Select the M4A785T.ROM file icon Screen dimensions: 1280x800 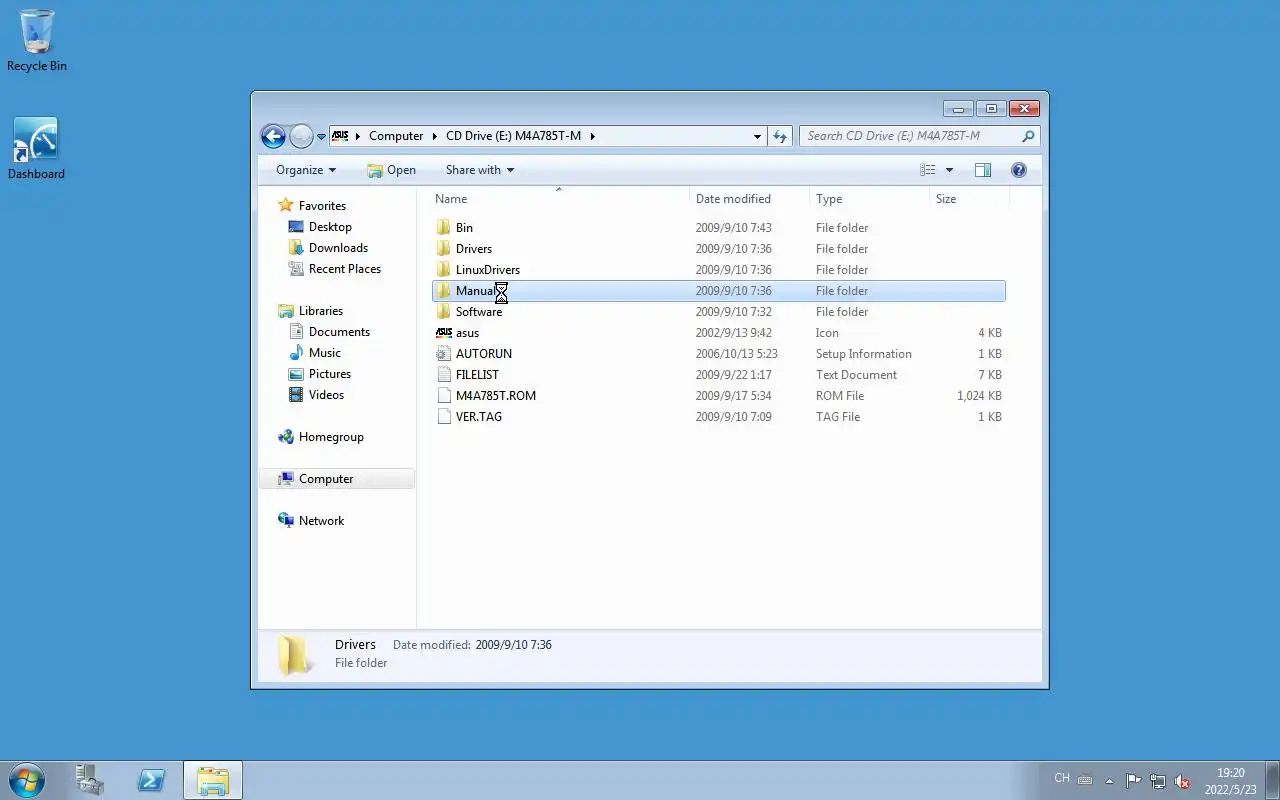pos(444,396)
